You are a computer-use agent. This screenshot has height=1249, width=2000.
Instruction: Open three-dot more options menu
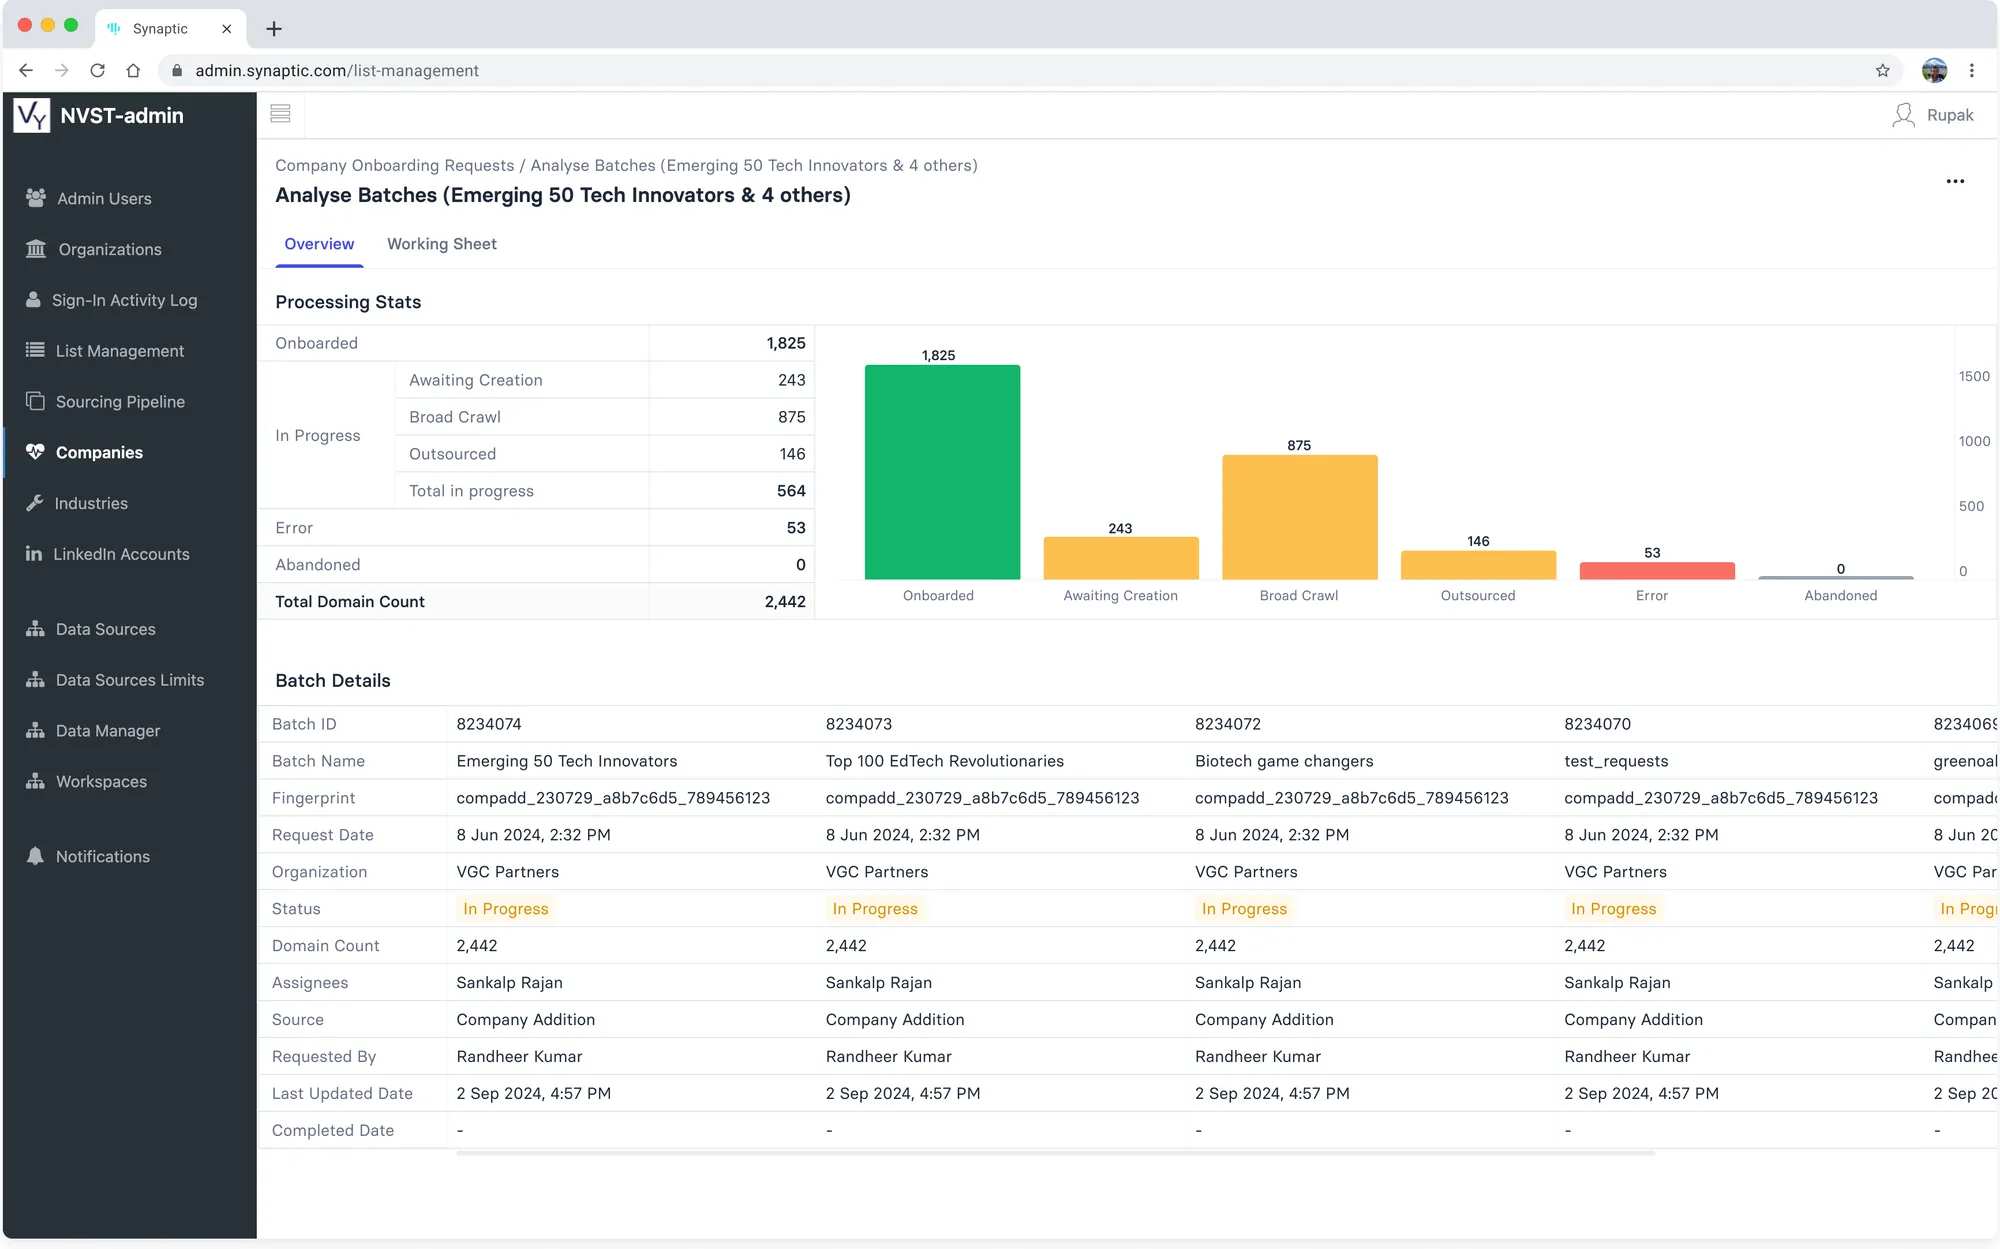[x=1955, y=181]
